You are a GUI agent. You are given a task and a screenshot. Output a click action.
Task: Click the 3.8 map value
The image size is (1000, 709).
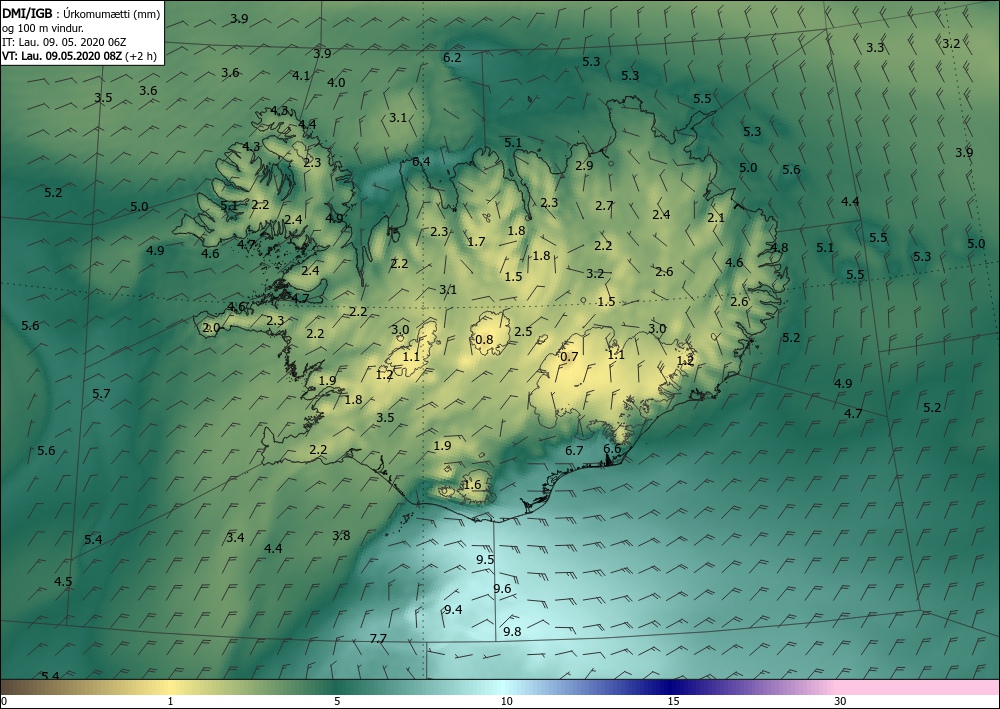pyautogui.click(x=341, y=536)
